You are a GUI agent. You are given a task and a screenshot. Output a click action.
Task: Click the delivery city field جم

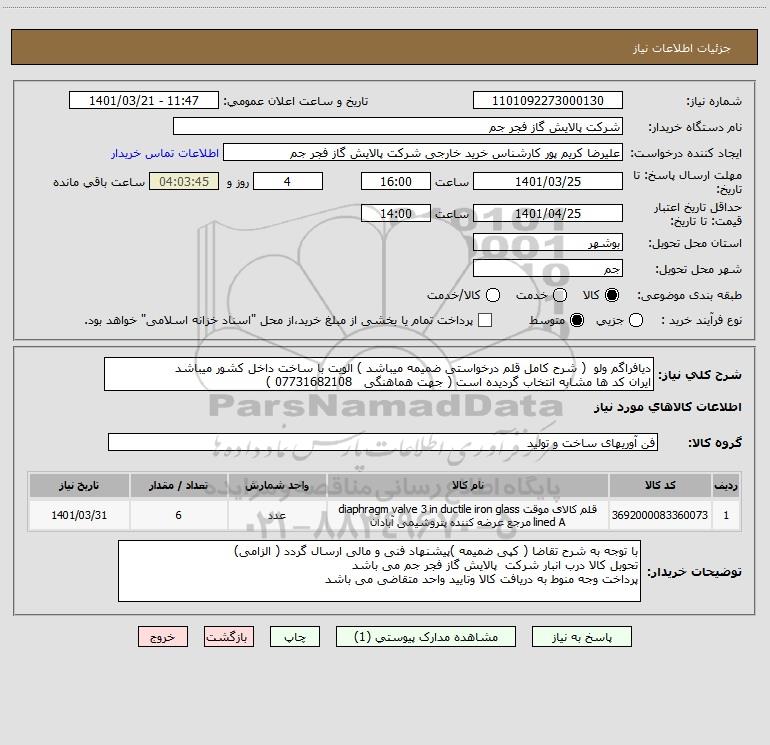tap(548, 269)
